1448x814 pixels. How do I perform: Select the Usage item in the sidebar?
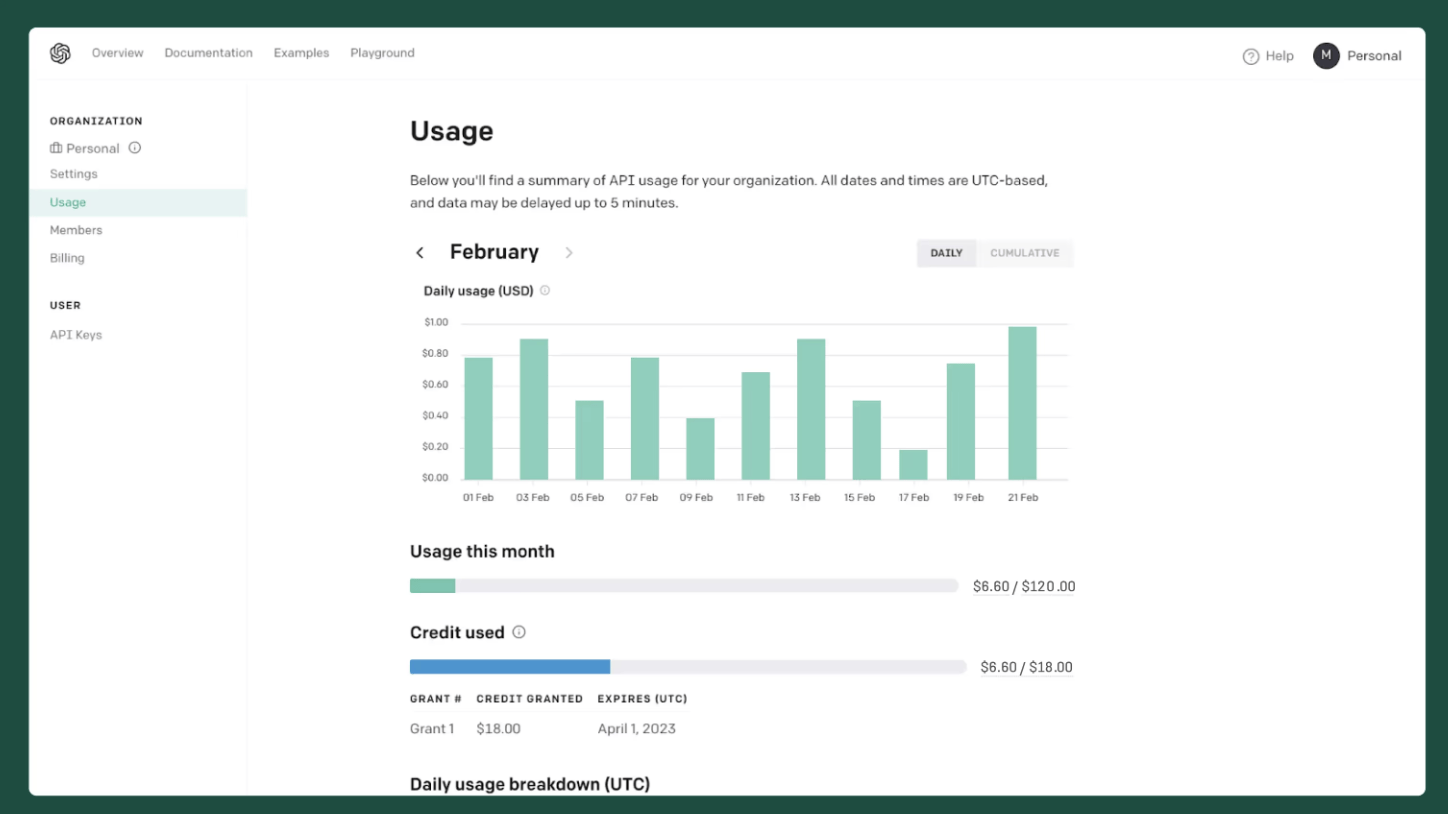(67, 202)
